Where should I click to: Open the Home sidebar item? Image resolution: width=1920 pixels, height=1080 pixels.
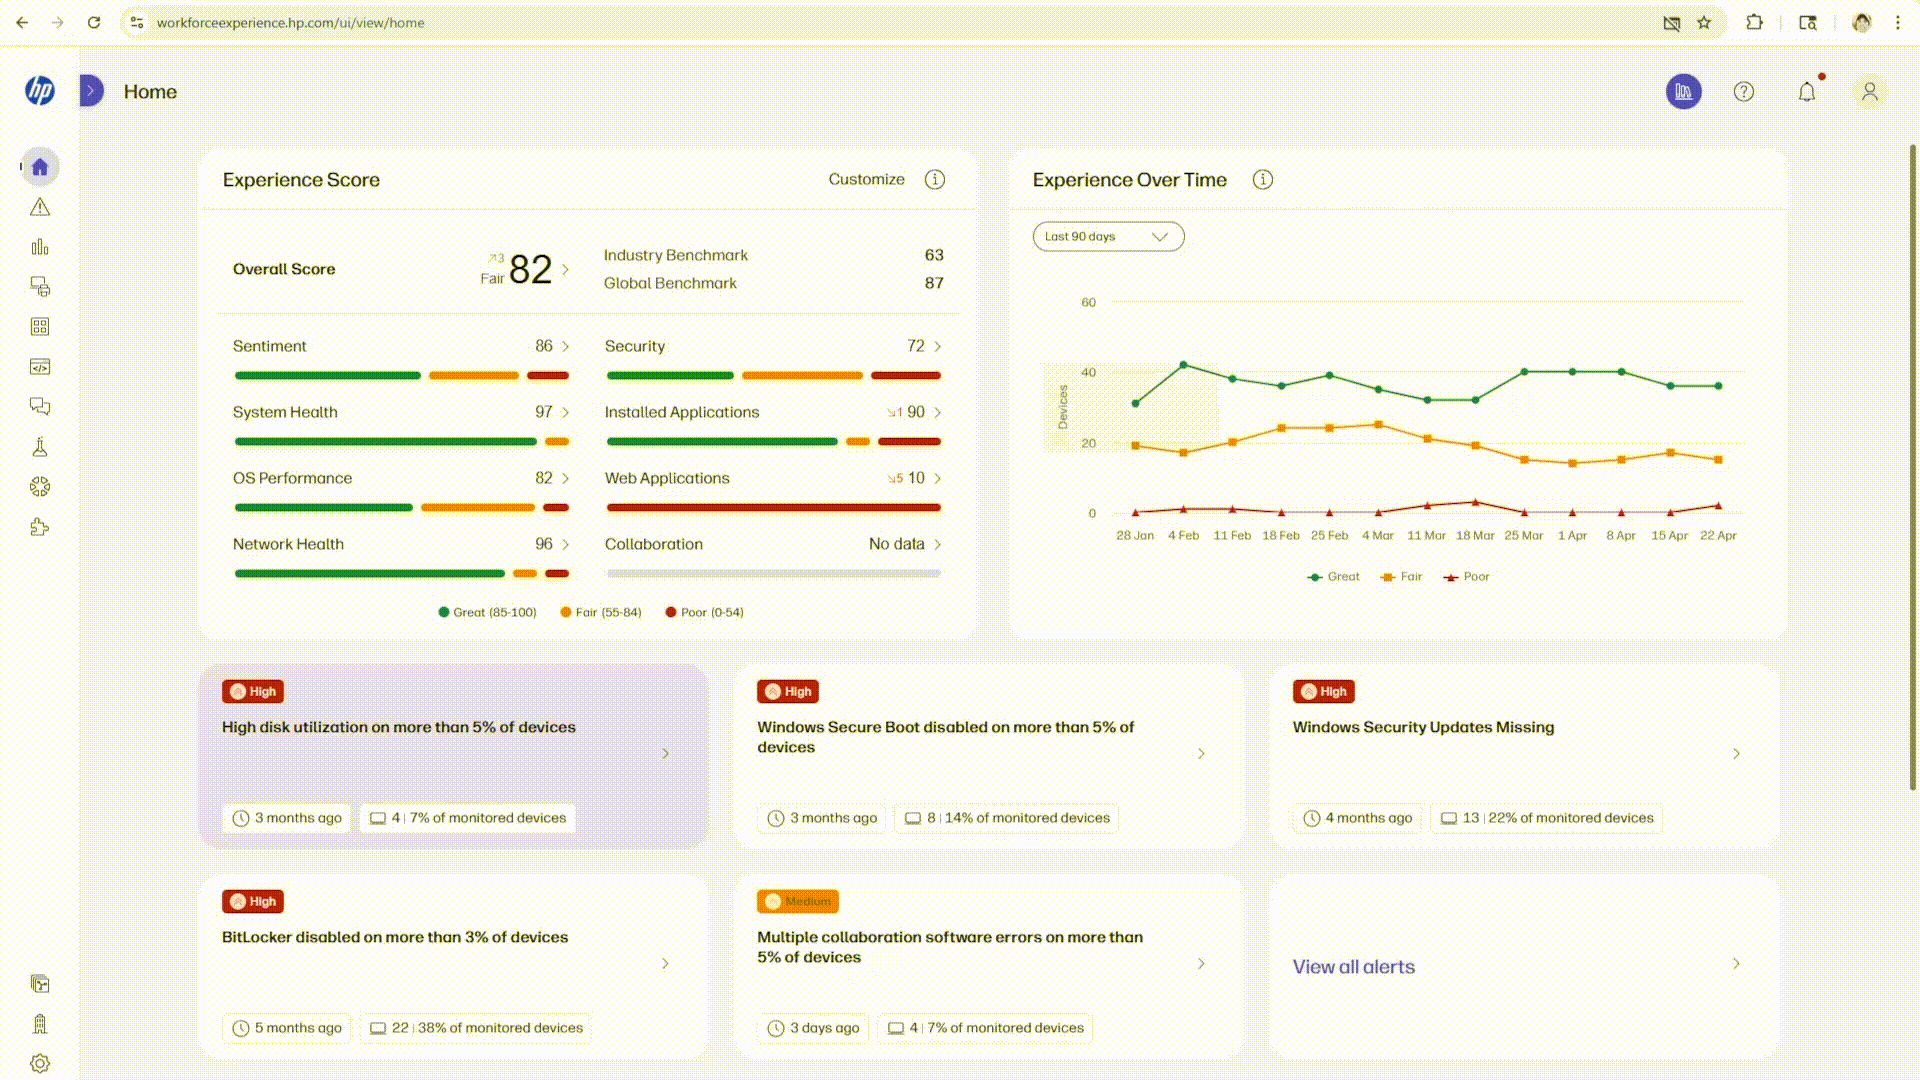[x=40, y=167]
